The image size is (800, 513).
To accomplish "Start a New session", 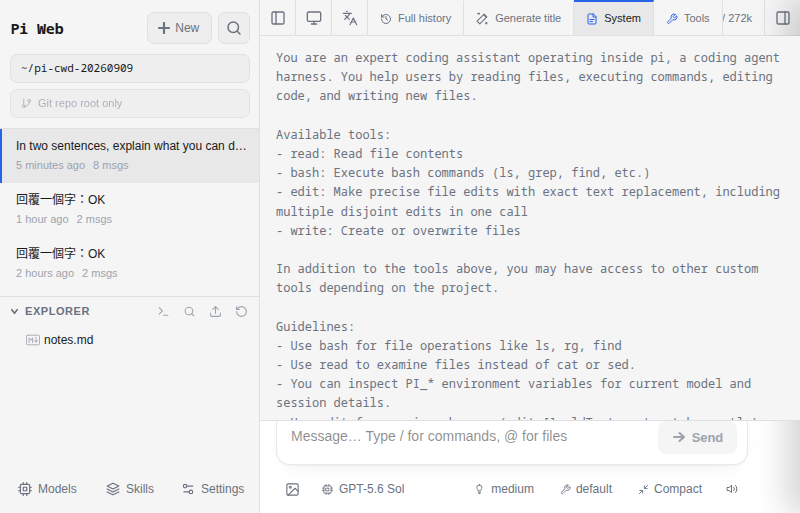I will (x=179, y=28).
